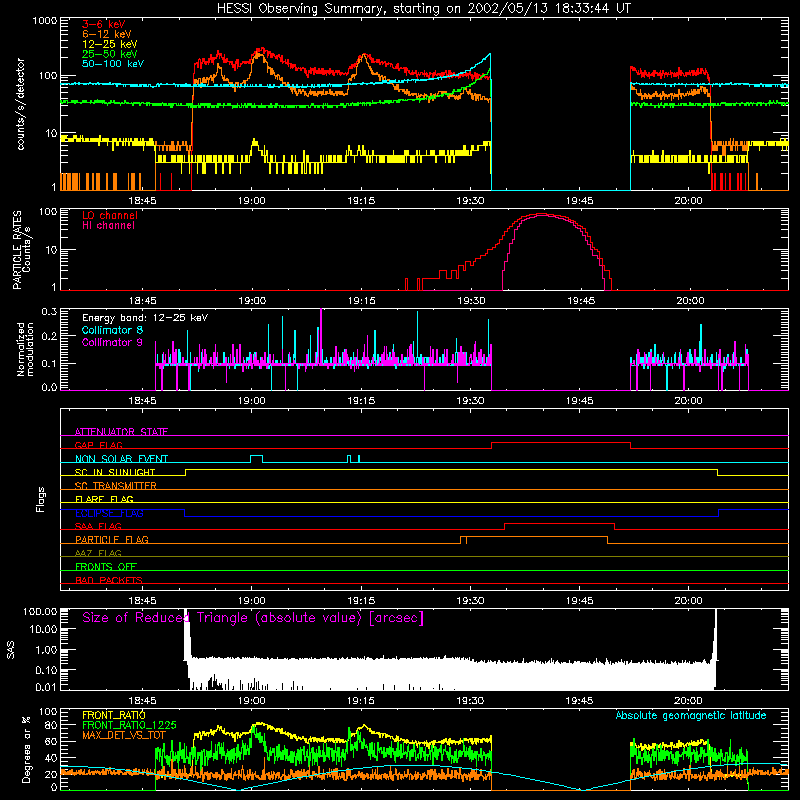Click the counts/s/detector axis label
Viewport: 800px width, 800px height.
pos(20,104)
